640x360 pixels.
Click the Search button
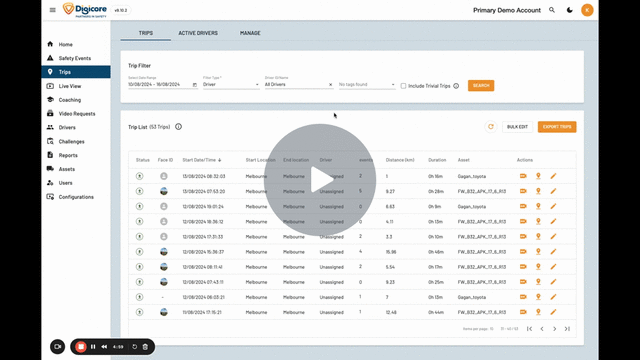pos(481,86)
